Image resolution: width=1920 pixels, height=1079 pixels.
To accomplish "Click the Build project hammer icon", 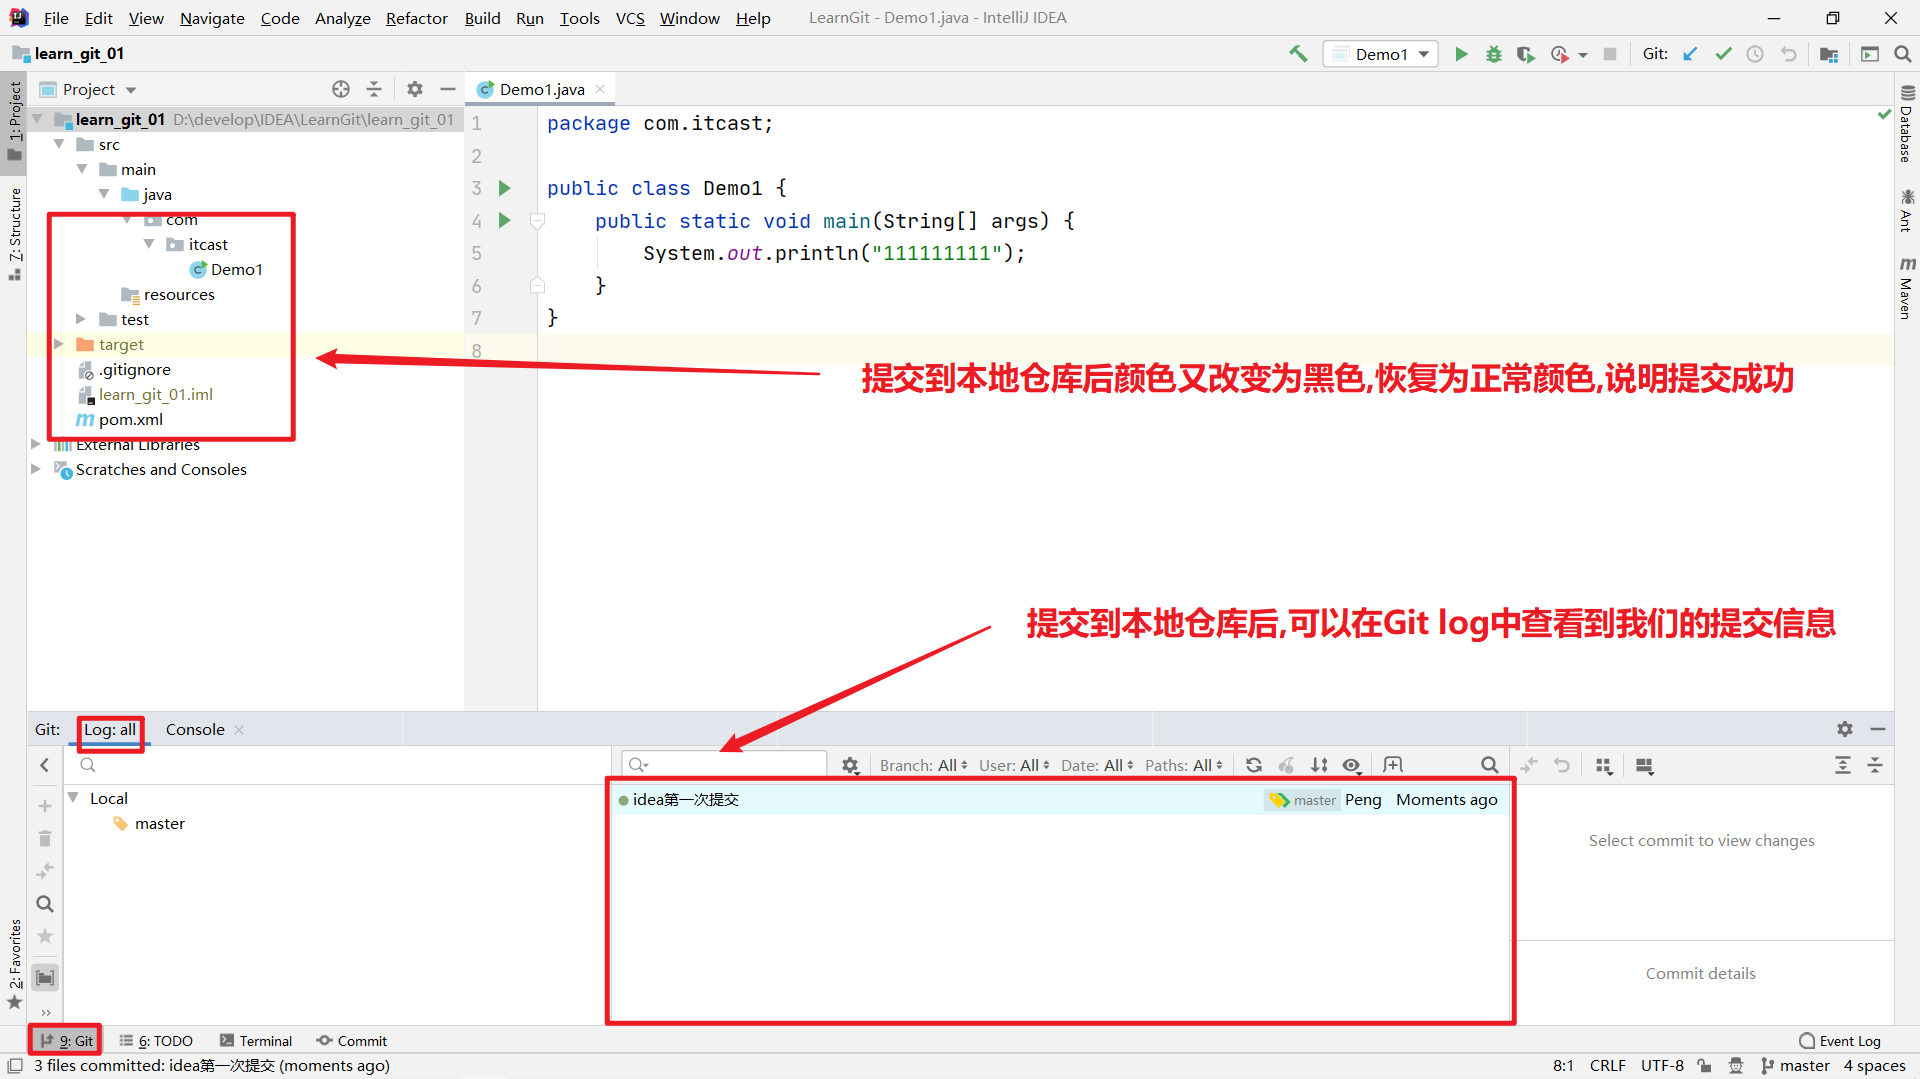I will point(1298,54).
